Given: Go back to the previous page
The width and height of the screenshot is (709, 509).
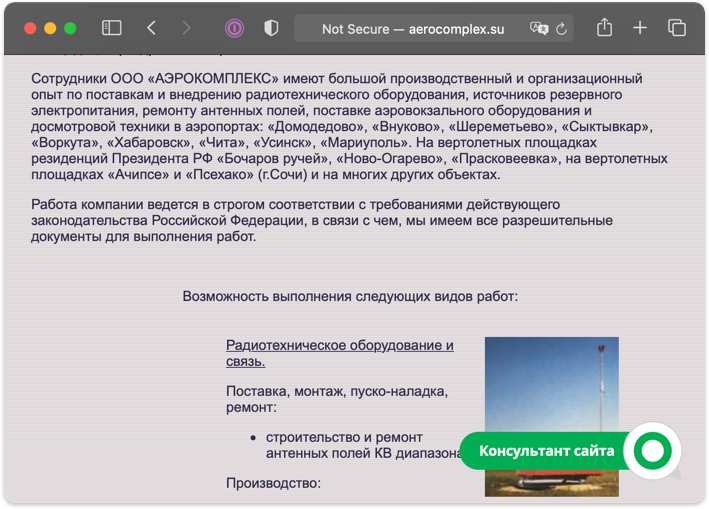Looking at the screenshot, I should (x=151, y=29).
